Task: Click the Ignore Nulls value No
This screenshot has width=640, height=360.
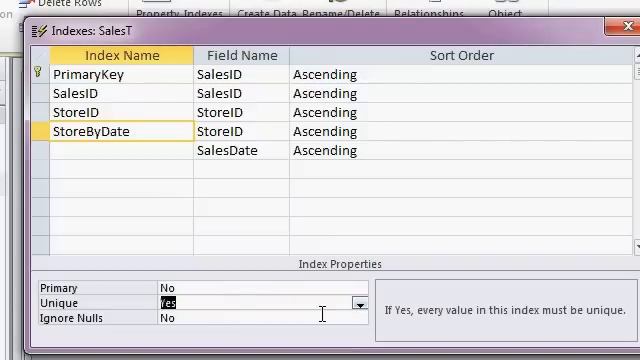Action: pyautogui.click(x=262, y=318)
